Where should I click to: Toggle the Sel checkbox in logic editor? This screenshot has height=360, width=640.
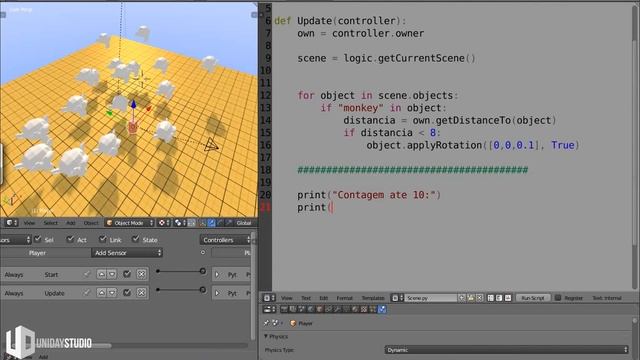coord(38,239)
